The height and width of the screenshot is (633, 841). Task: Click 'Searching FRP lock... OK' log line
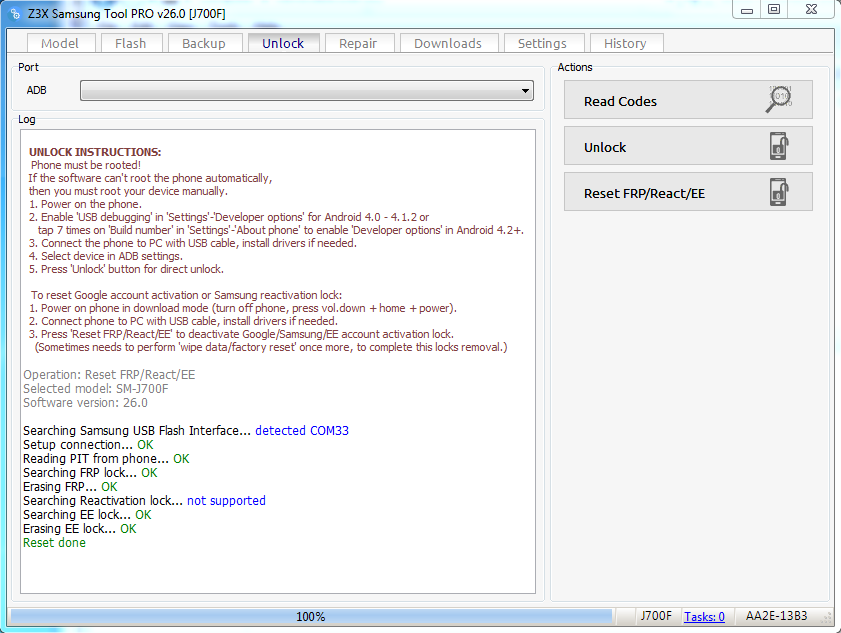pyautogui.click(x=90, y=473)
